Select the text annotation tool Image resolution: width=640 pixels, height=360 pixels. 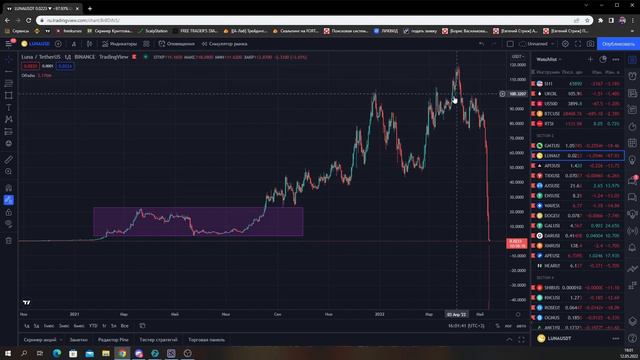click(x=9, y=107)
